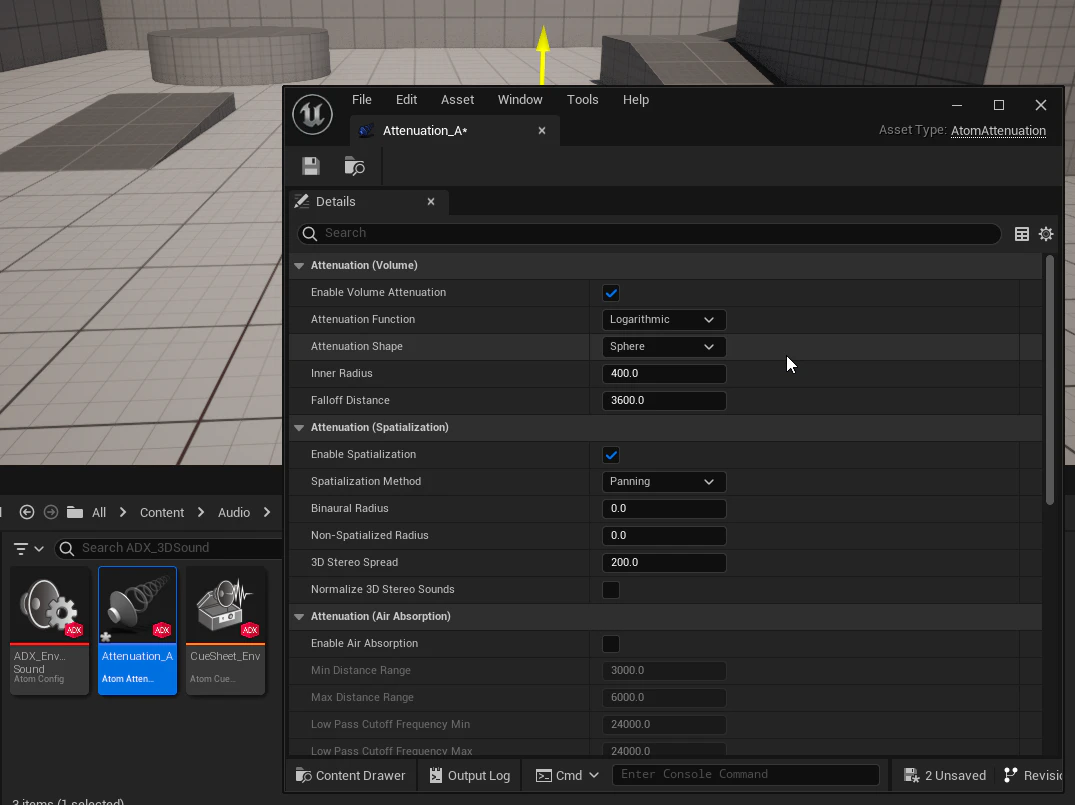Open the Window menu

[x=520, y=99]
